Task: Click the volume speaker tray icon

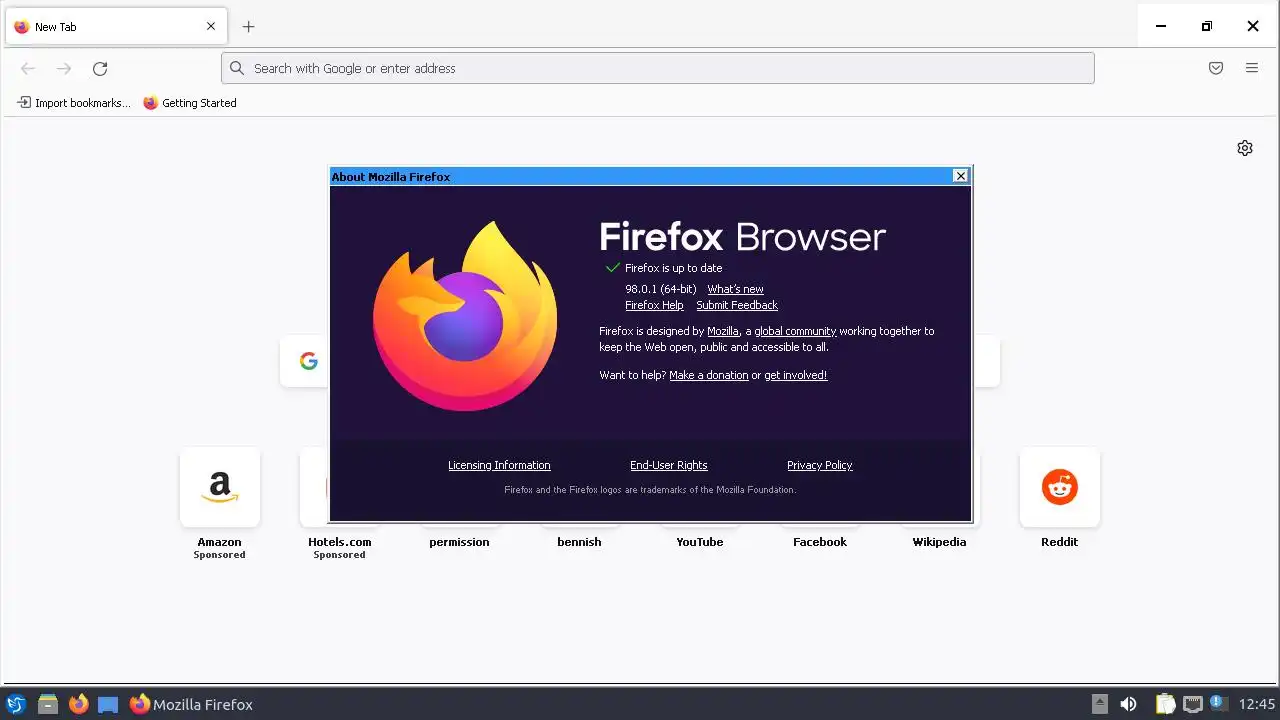Action: [1128, 704]
